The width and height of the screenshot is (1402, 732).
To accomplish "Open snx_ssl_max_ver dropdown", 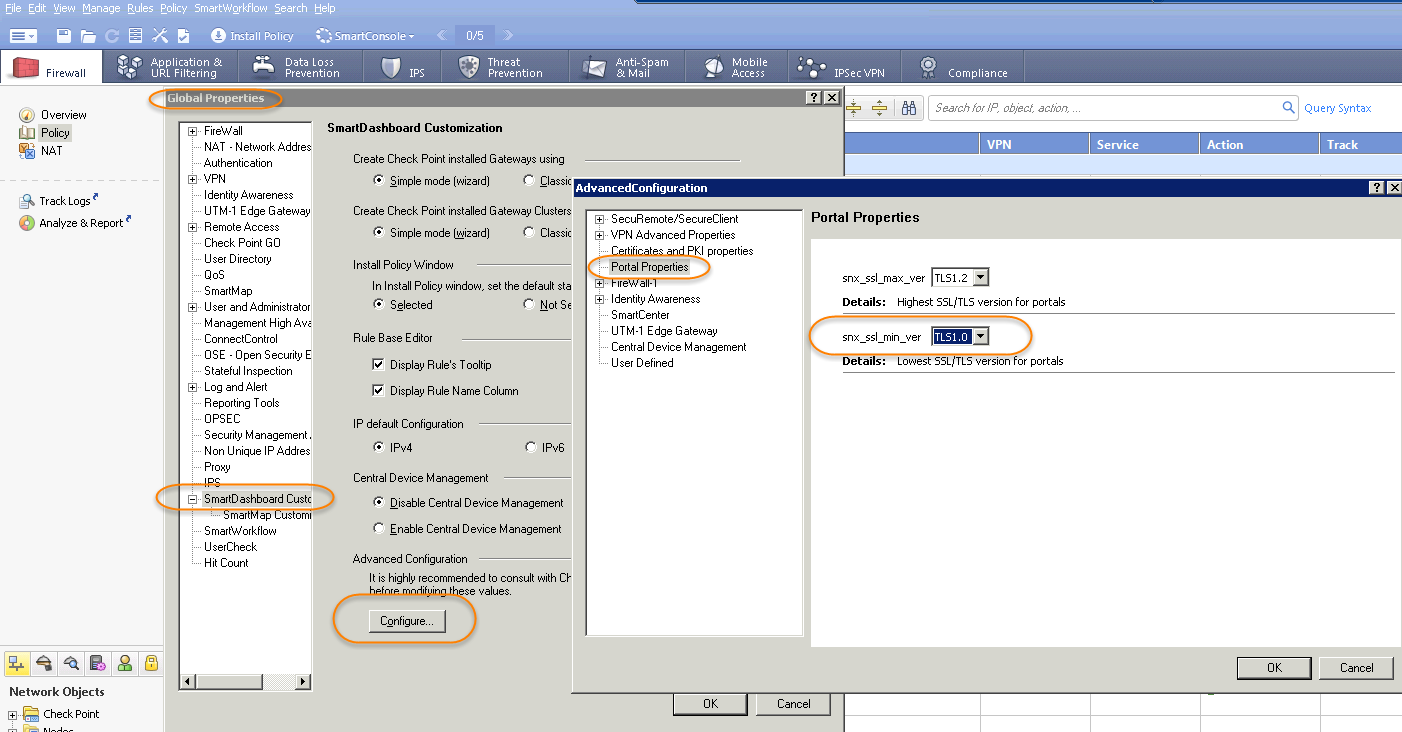I will [x=980, y=277].
